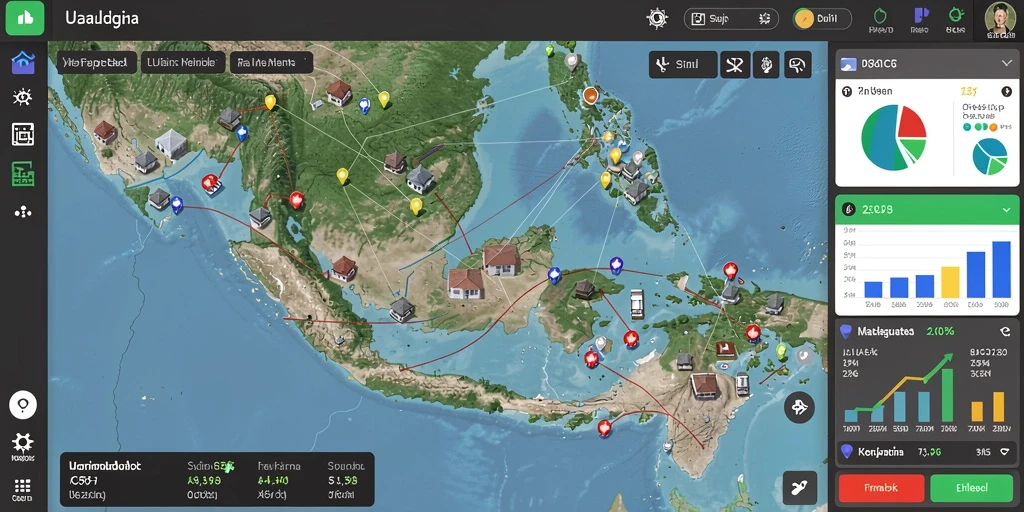Select the green buildings sidebar icon
Viewport: 1024px width, 512px height.
[x=23, y=173]
